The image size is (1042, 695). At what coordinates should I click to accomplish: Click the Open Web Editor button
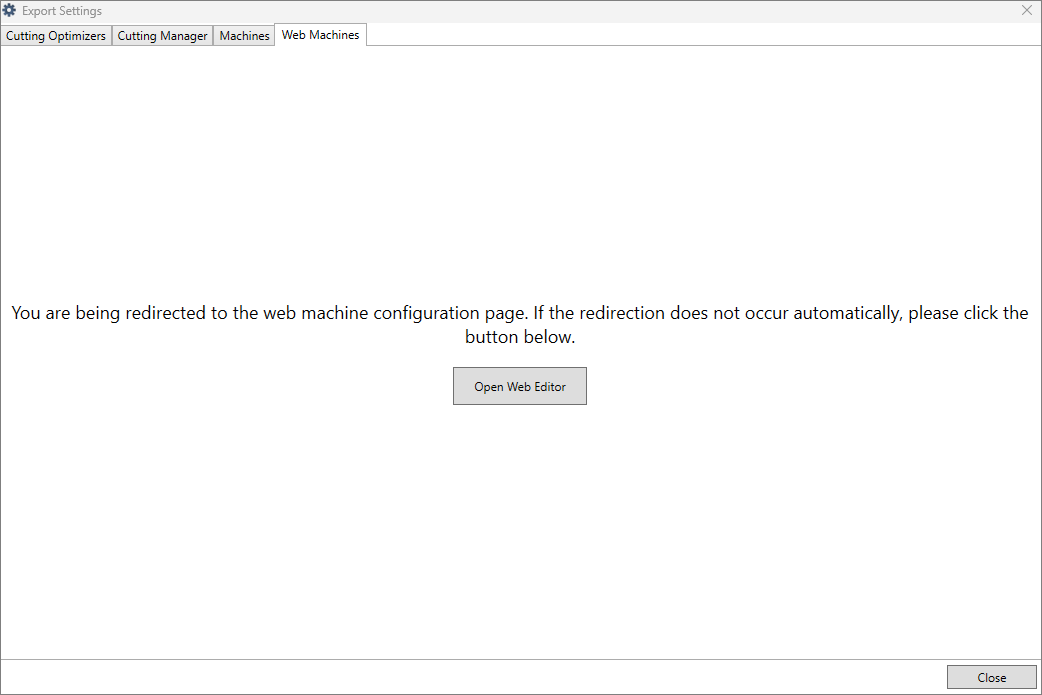pyautogui.click(x=520, y=386)
